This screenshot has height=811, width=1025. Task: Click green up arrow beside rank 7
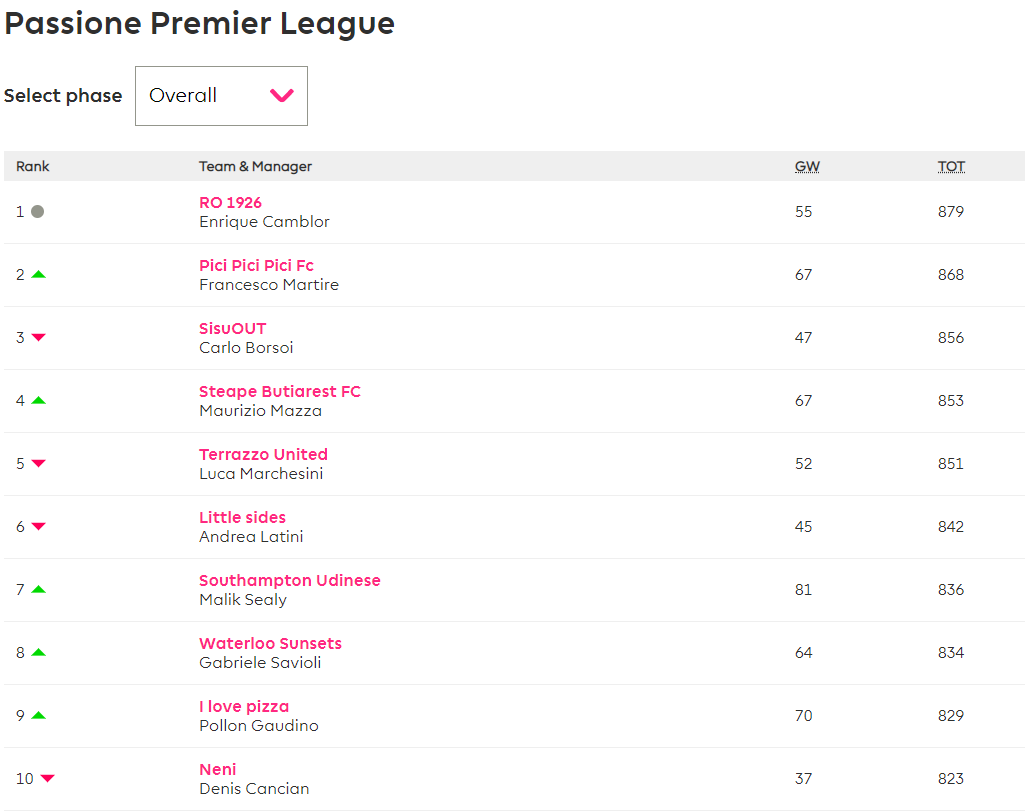[39, 589]
